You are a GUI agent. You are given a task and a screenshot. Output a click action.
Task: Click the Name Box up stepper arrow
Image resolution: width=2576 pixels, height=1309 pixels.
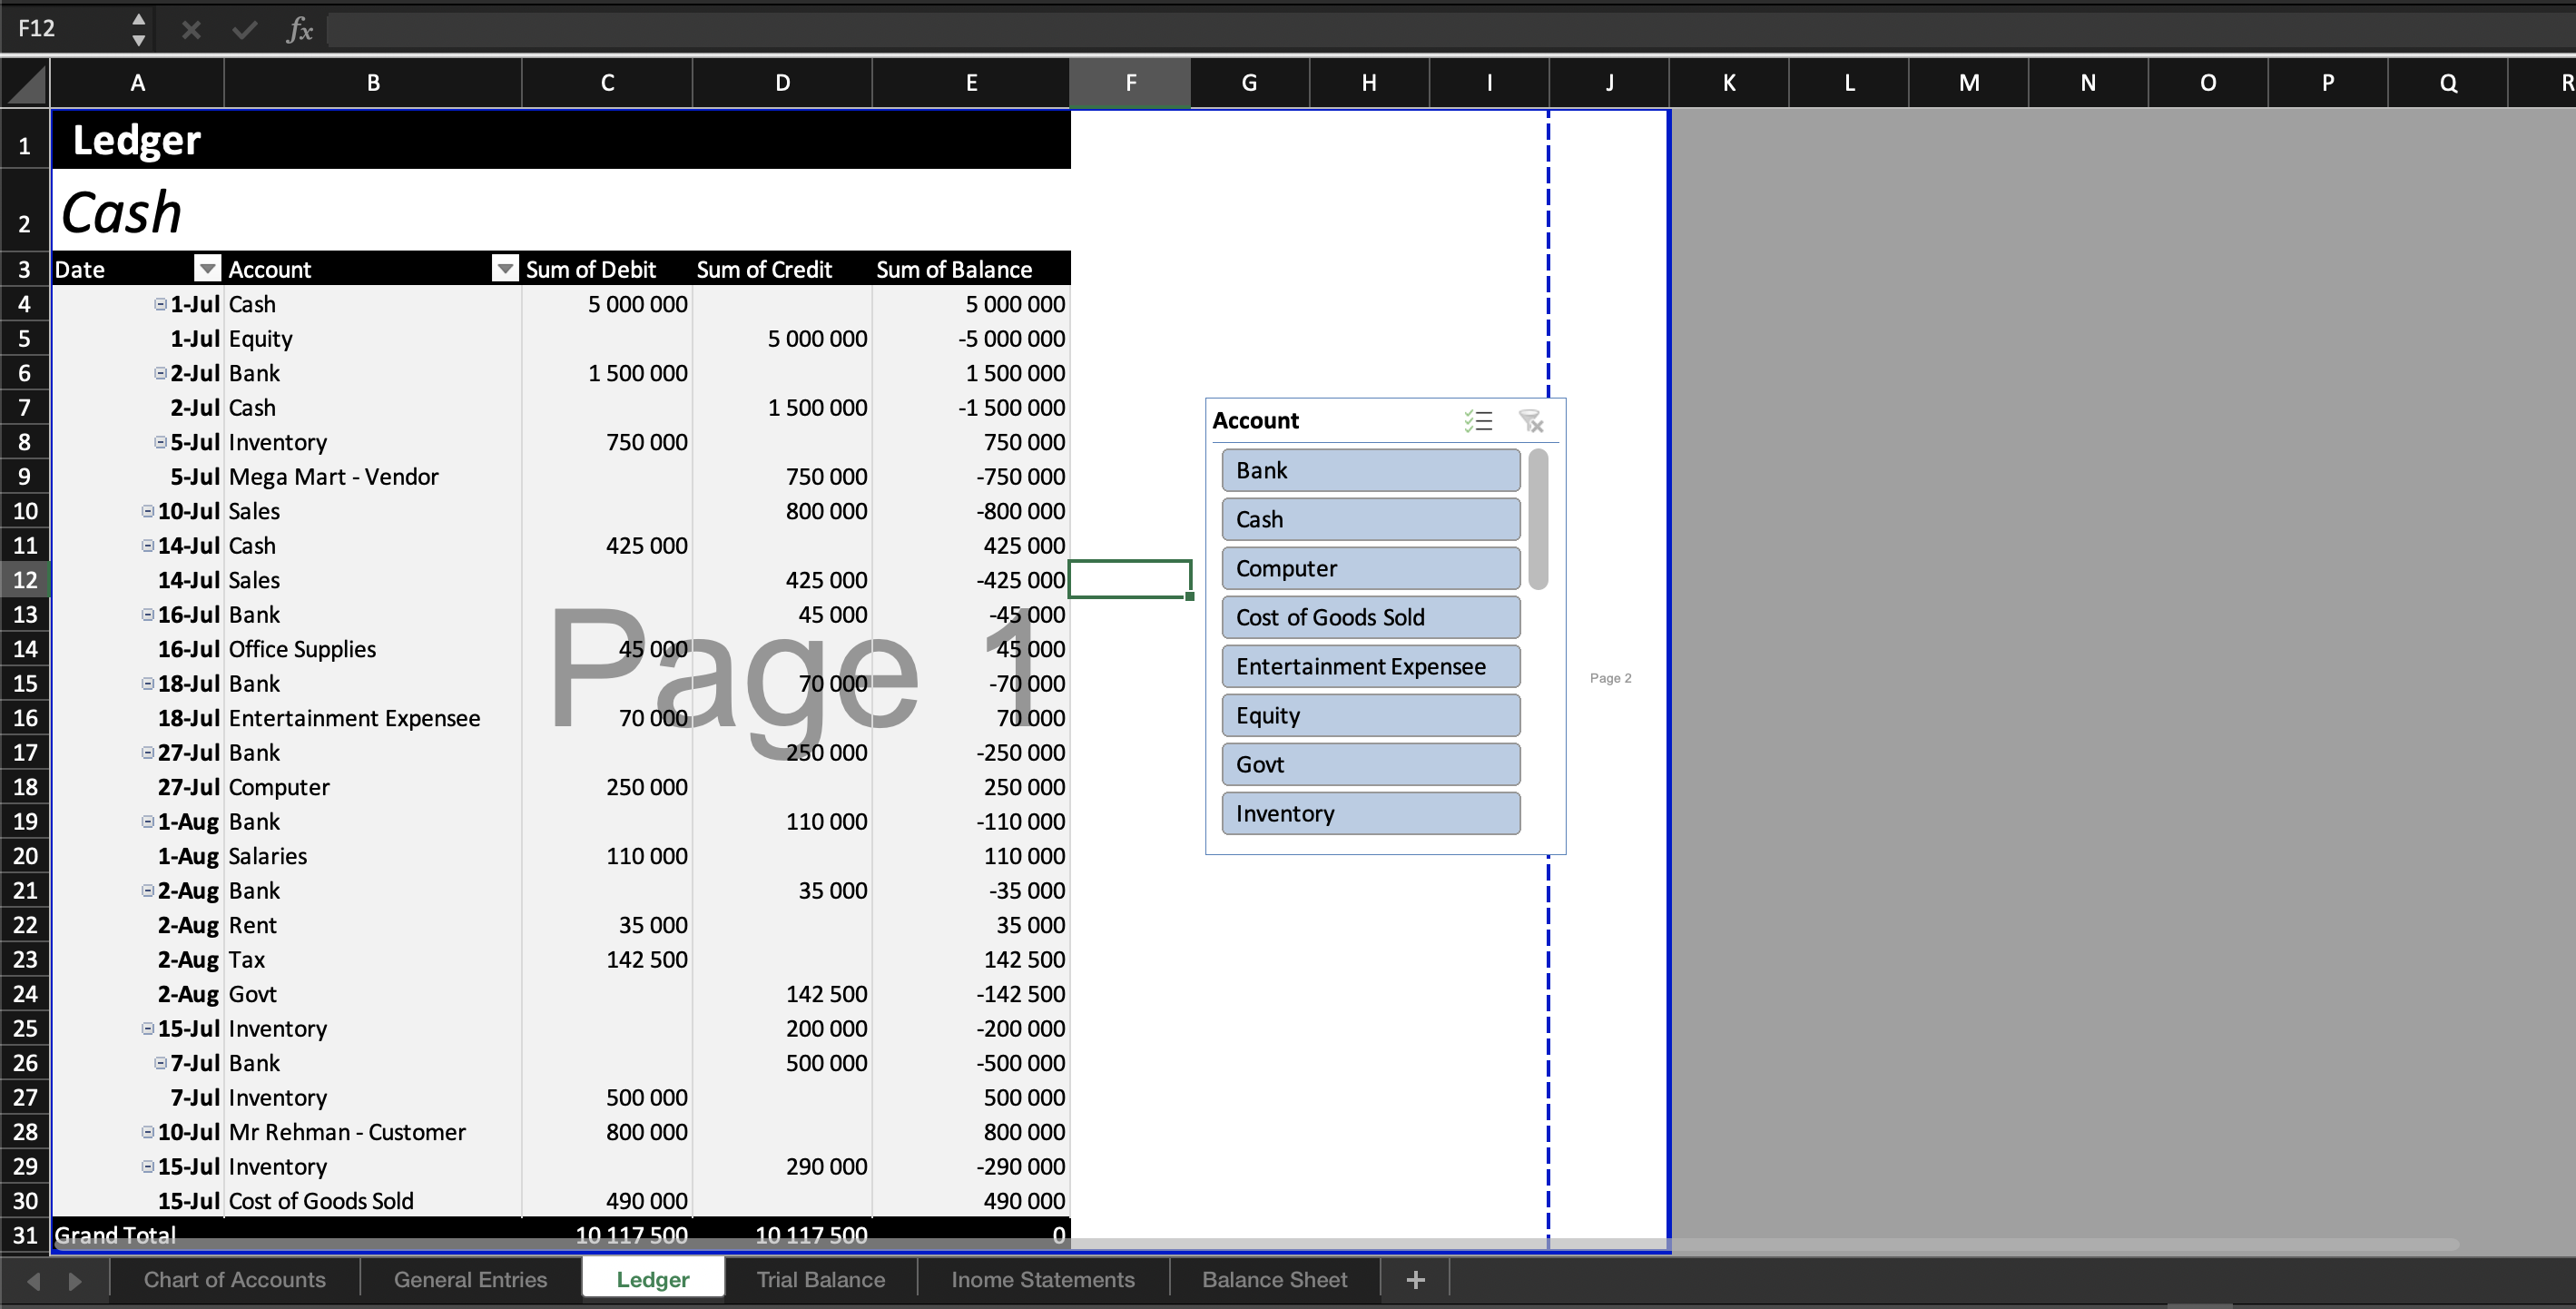tap(138, 18)
